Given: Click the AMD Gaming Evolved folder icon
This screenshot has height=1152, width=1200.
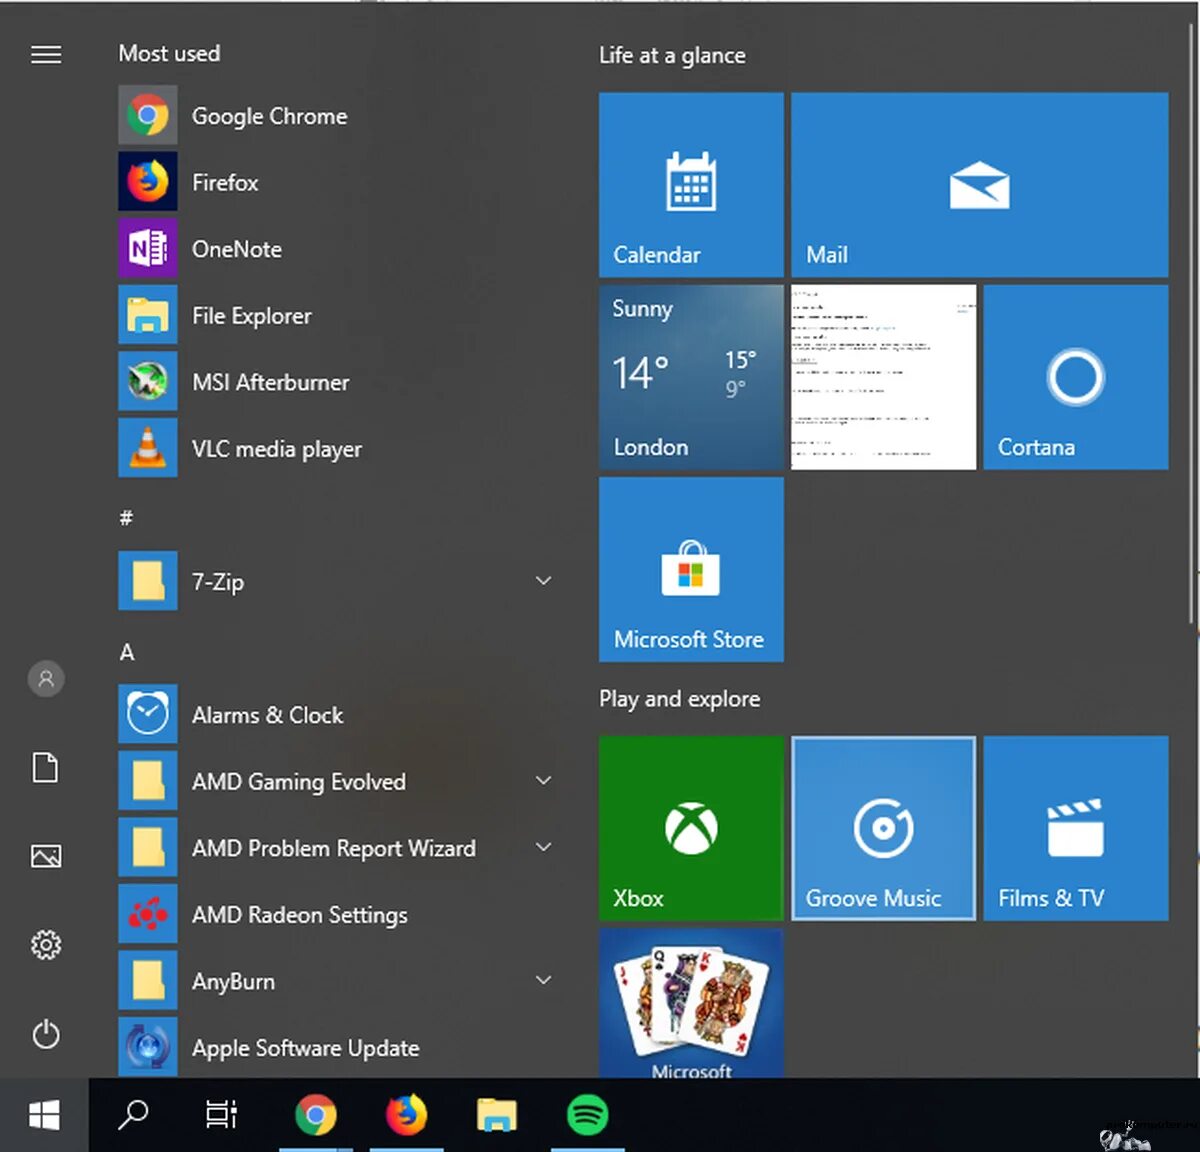Looking at the screenshot, I should (x=148, y=781).
